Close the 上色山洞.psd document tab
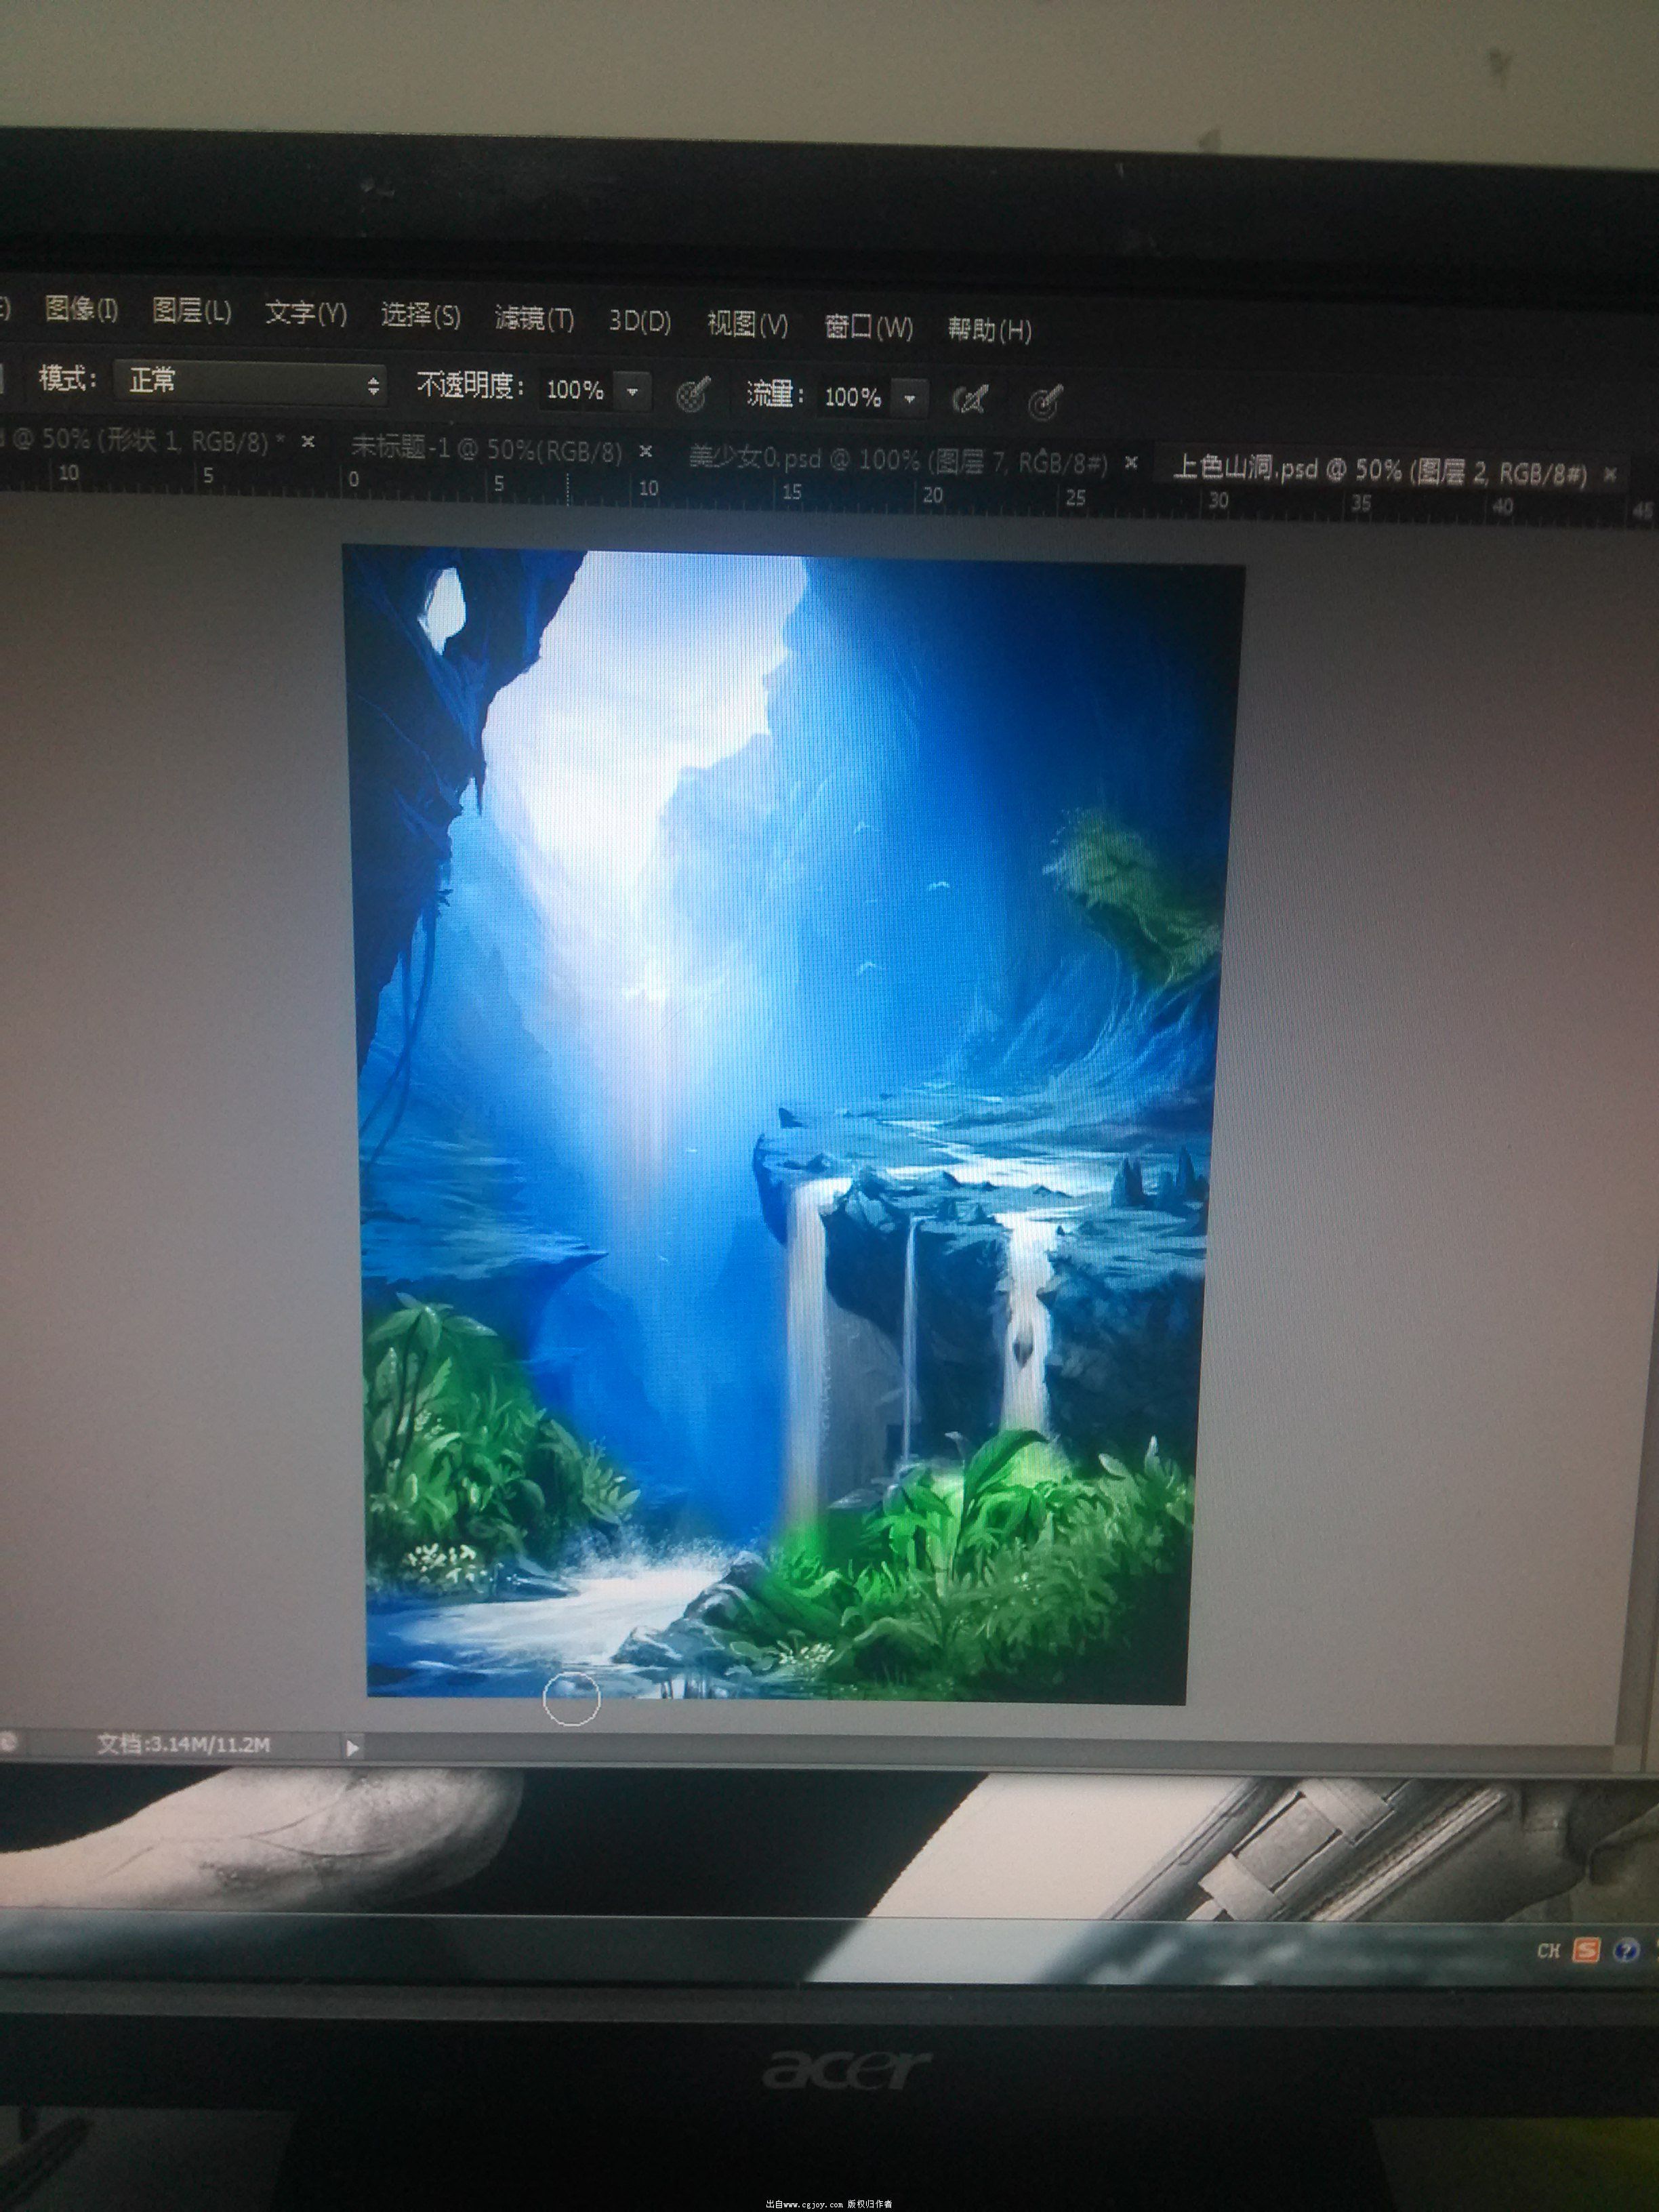Viewport: 1659px width, 2212px height. tap(1610, 475)
